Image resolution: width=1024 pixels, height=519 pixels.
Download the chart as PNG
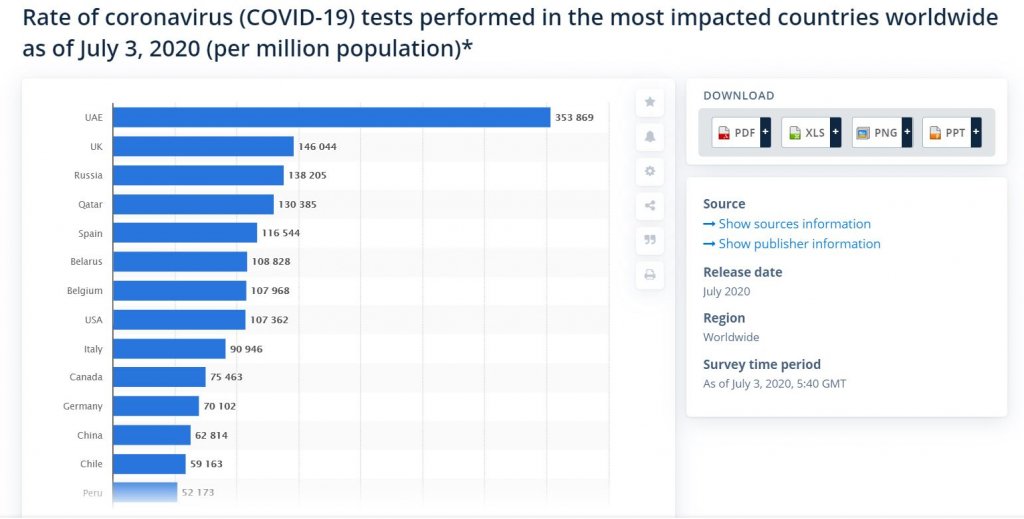(x=877, y=132)
